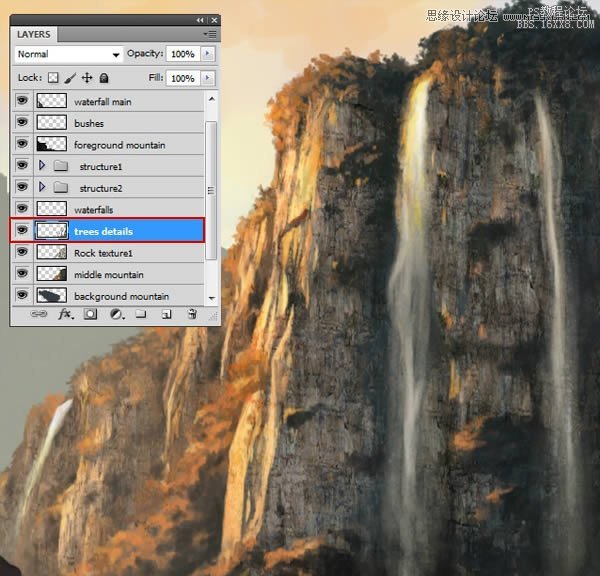Select the trees details layer
This screenshot has width=600, height=576.
108,231
